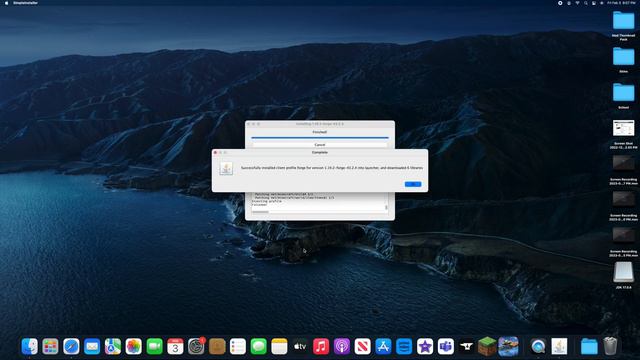Launch iMovie from the dock
Image resolution: width=640 pixels, height=360 pixels.
click(425, 347)
